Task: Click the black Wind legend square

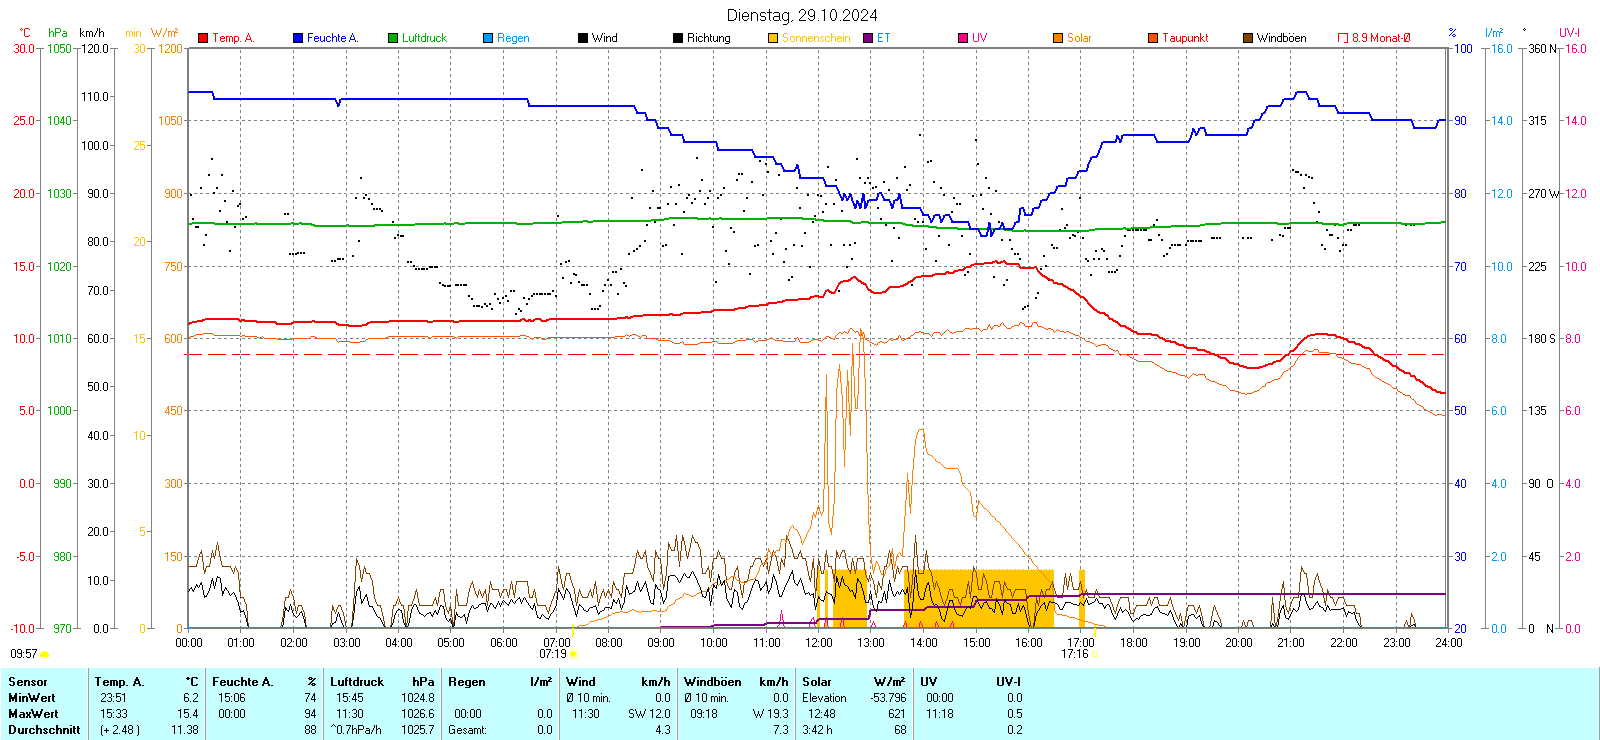Action: coord(583,38)
